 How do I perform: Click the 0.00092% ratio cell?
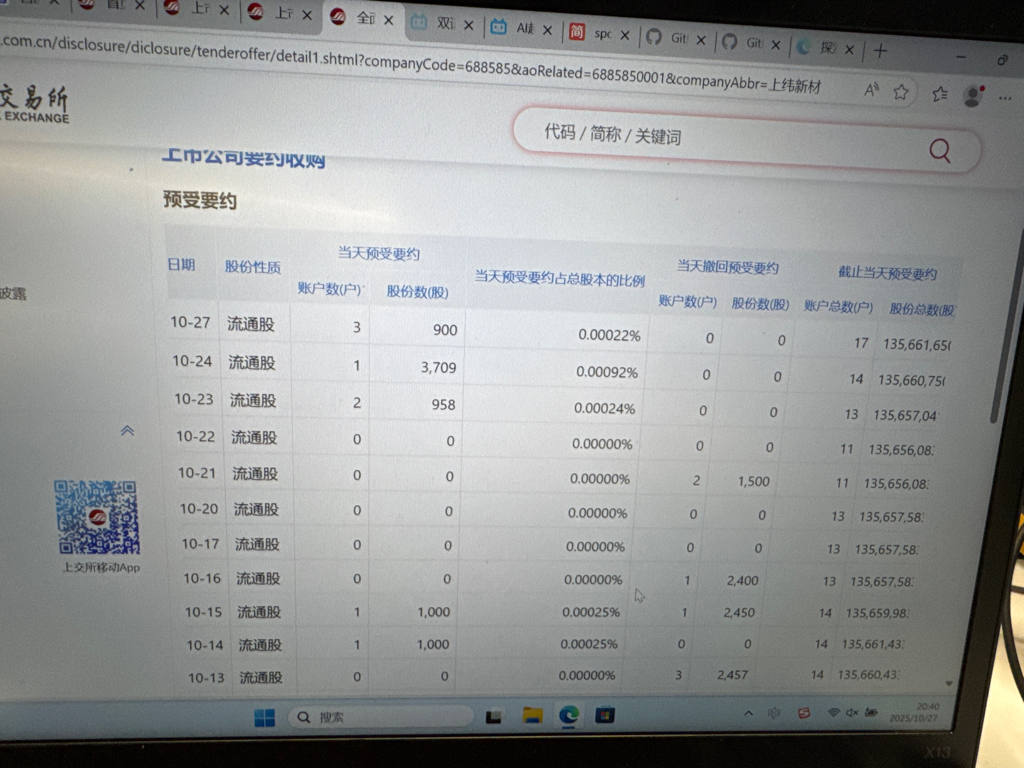point(607,372)
